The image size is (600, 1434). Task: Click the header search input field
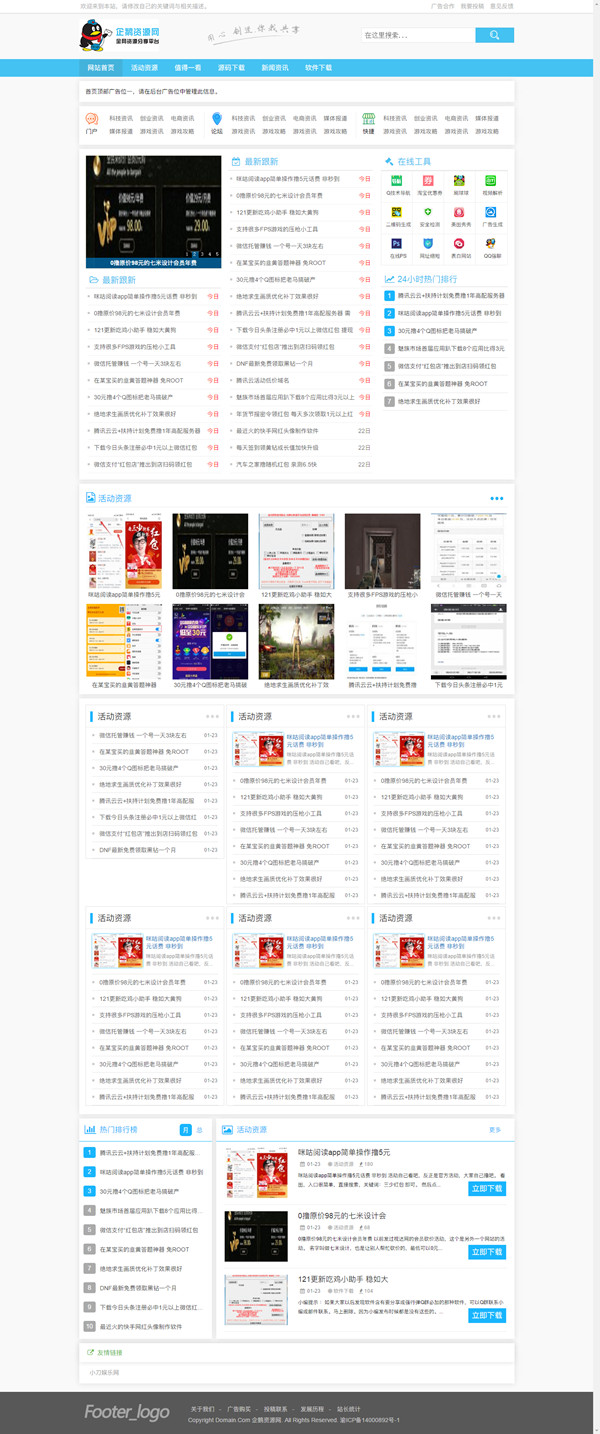[x=418, y=36]
